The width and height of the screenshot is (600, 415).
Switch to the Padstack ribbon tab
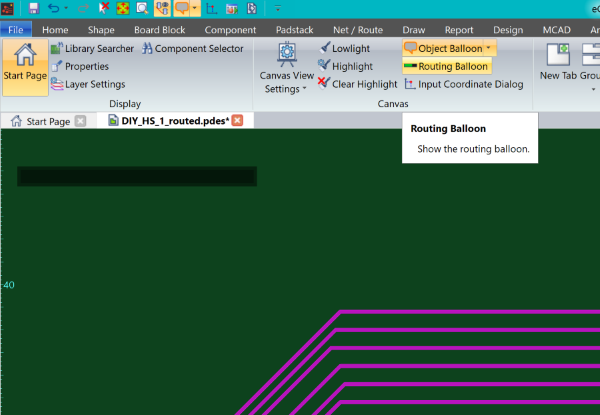coord(296,29)
